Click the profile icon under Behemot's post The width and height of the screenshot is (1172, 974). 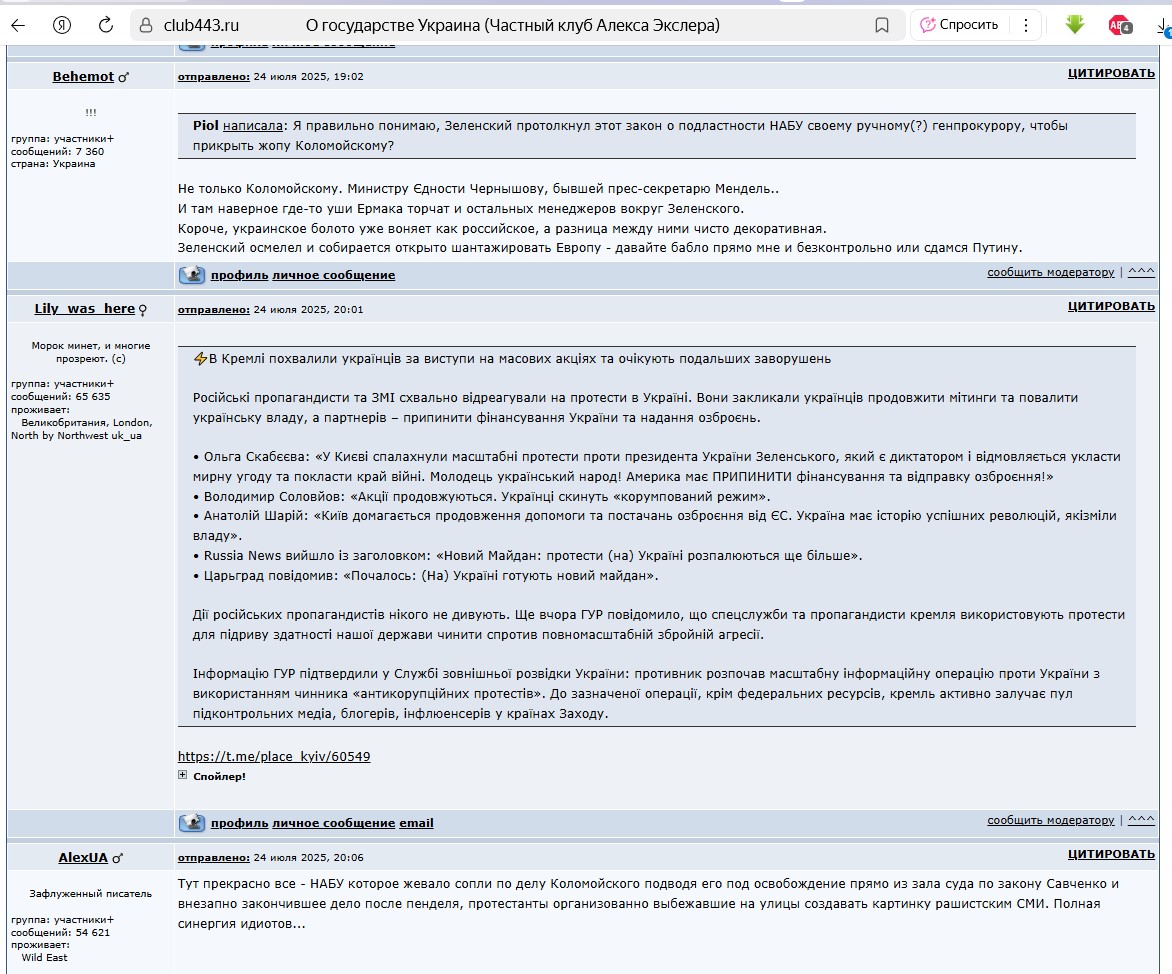[192, 275]
